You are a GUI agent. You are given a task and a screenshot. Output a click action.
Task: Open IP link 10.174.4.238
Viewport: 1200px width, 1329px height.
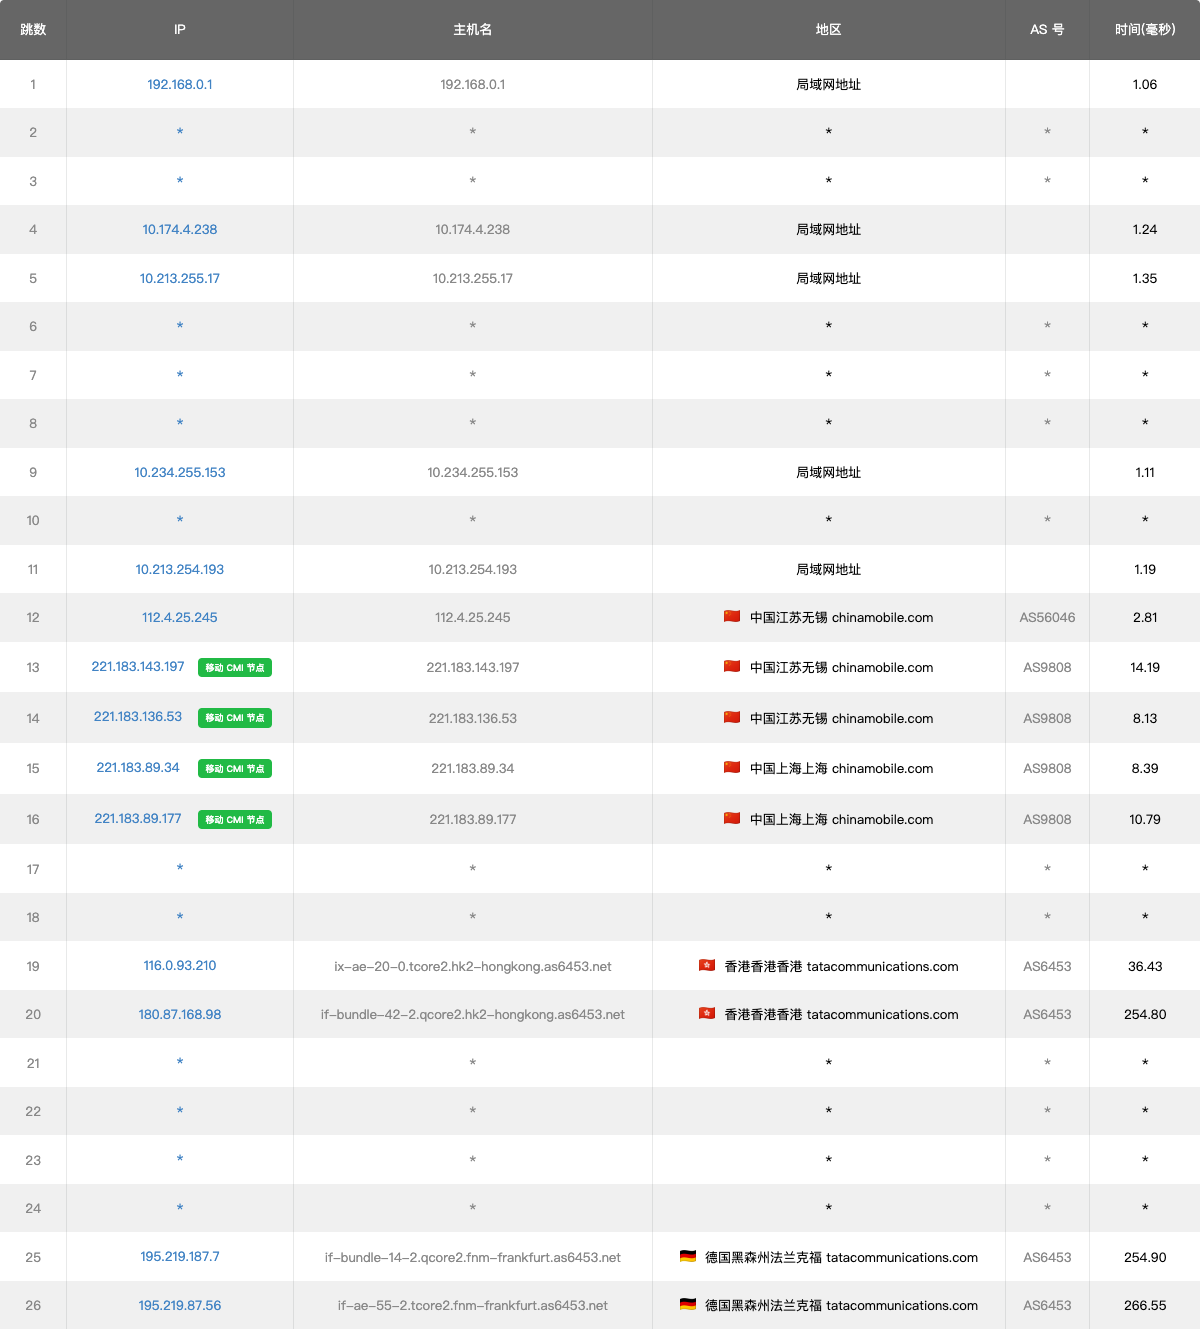click(x=180, y=229)
